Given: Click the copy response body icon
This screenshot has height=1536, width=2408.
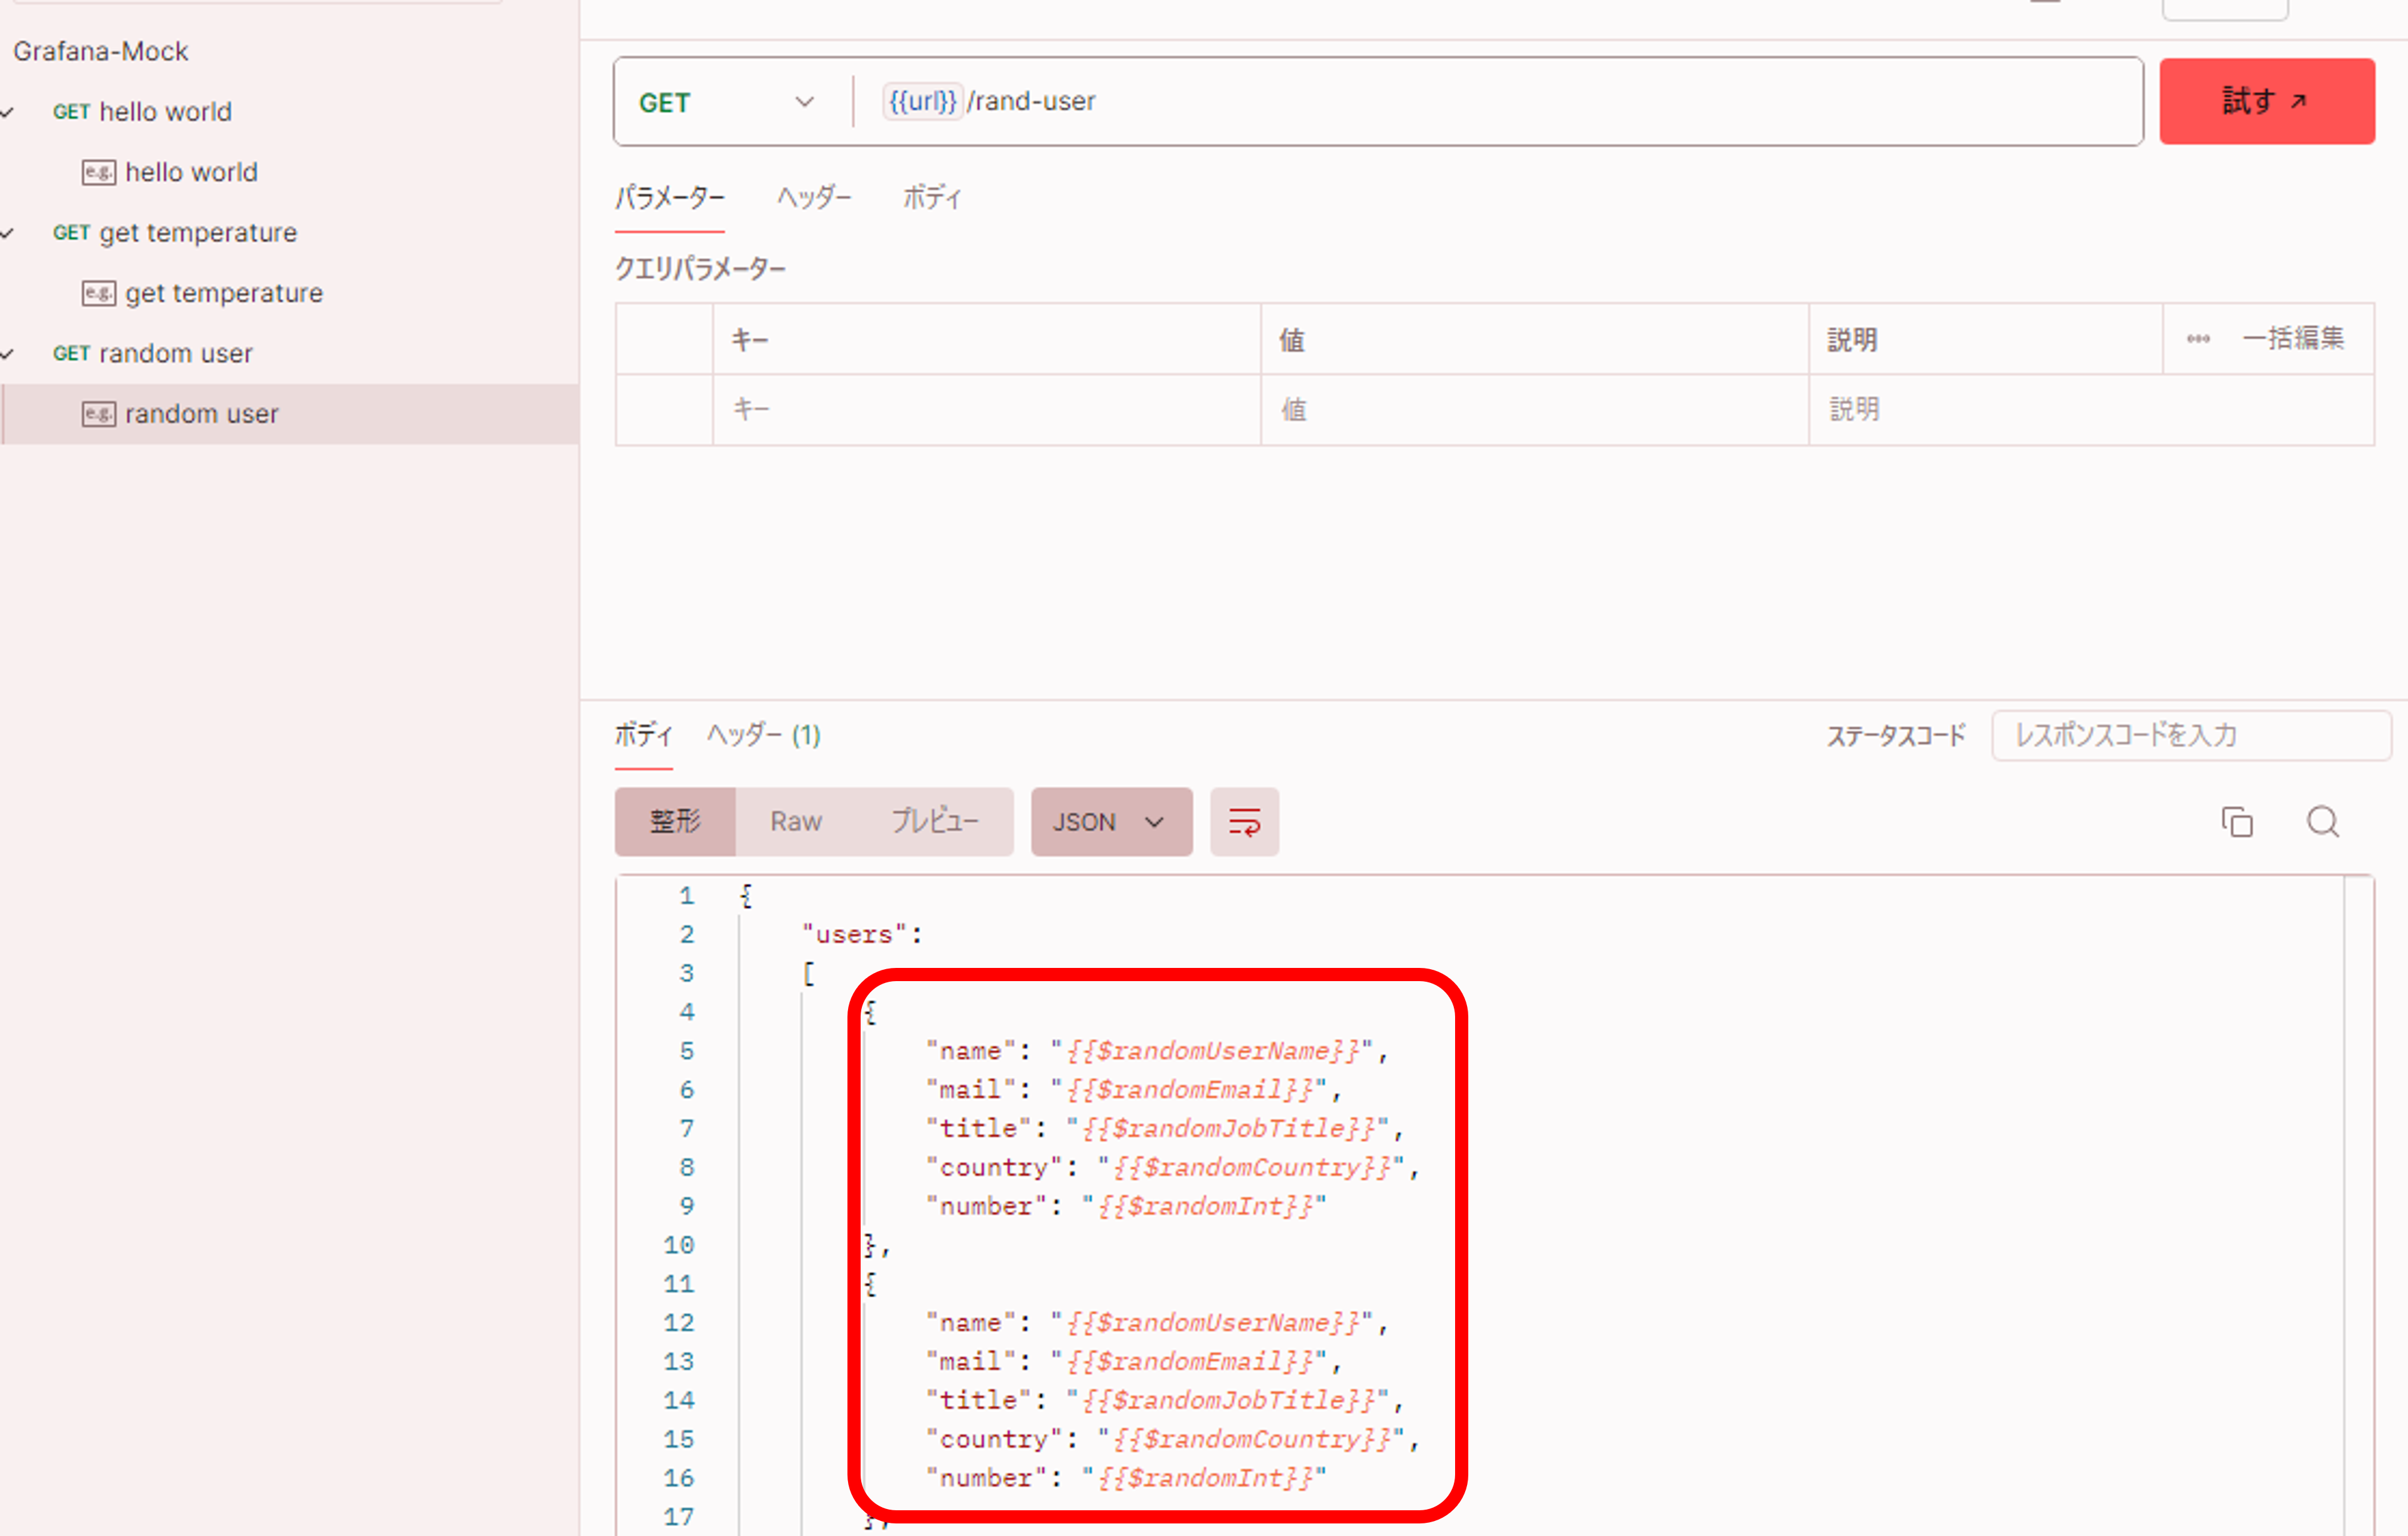Looking at the screenshot, I should tap(2237, 822).
